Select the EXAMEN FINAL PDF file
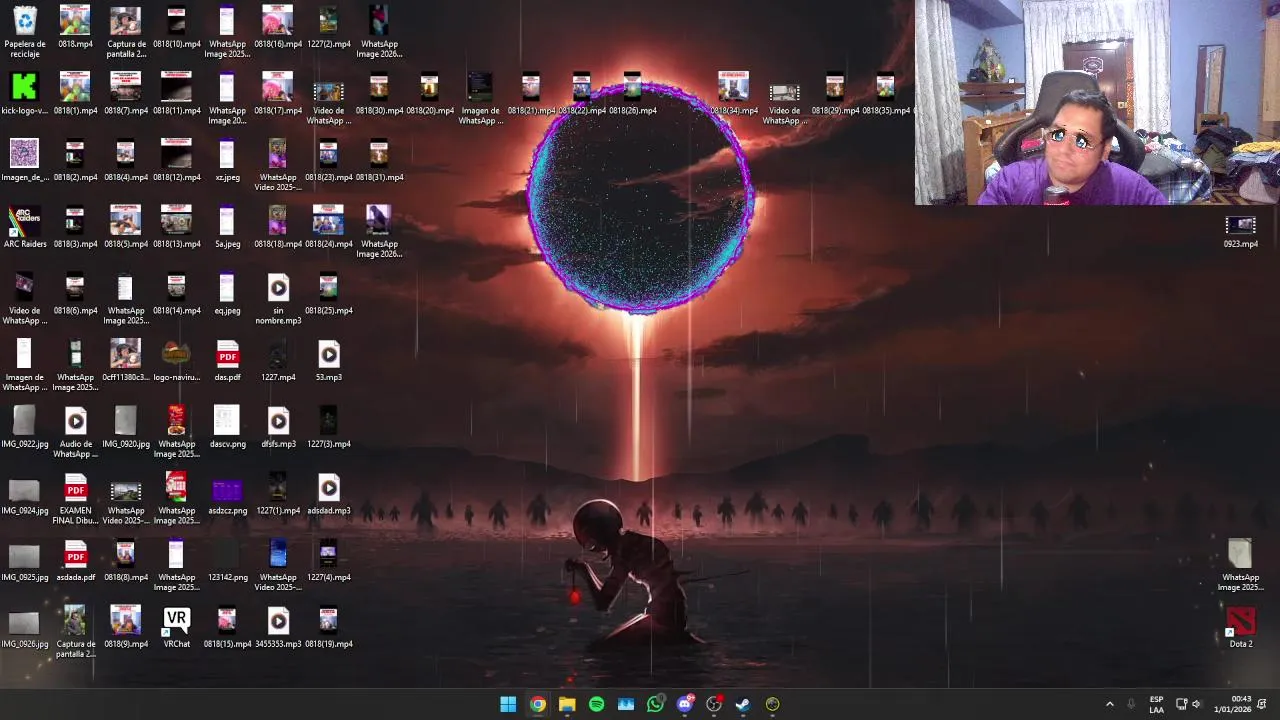The height and width of the screenshot is (720, 1280). point(75,499)
